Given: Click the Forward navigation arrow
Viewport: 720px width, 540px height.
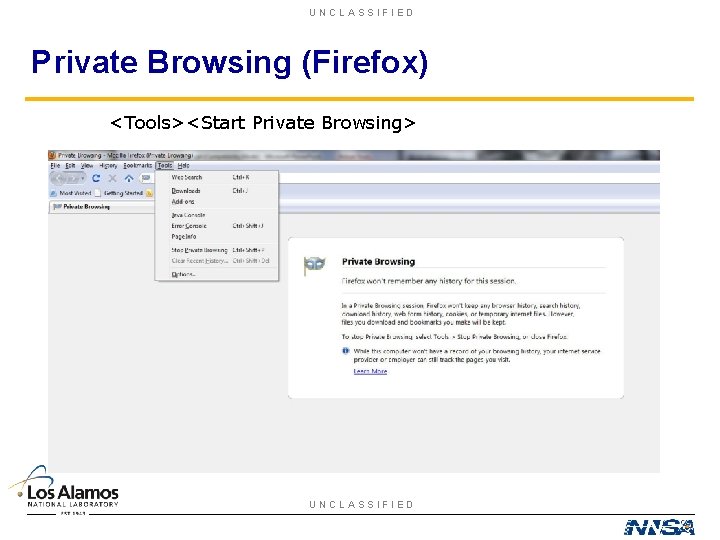Looking at the screenshot, I should [x=71, y=178].
